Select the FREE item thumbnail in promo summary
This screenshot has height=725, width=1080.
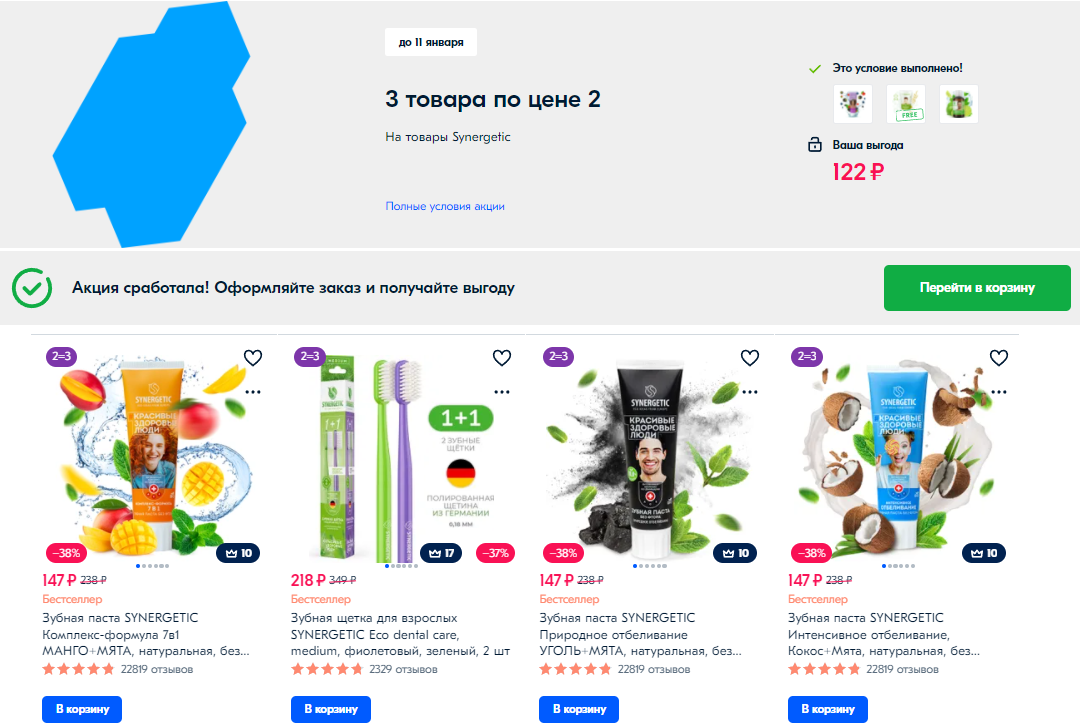click(x=906, y=104)
